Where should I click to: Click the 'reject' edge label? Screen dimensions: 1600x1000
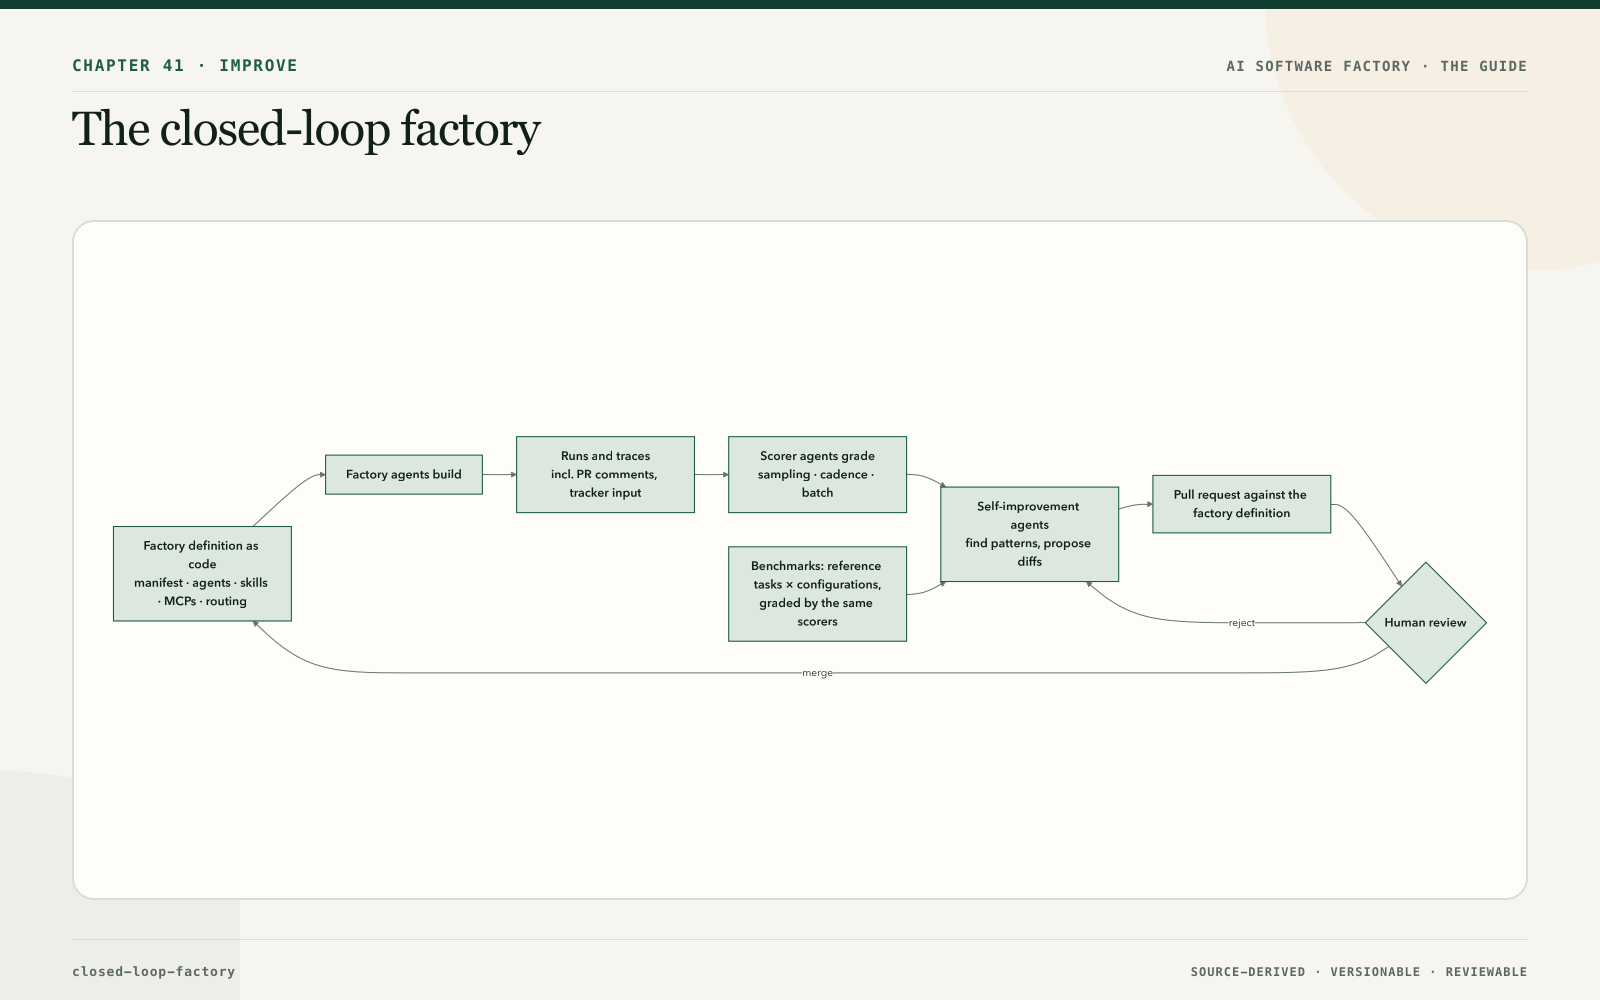(1241, 623)
